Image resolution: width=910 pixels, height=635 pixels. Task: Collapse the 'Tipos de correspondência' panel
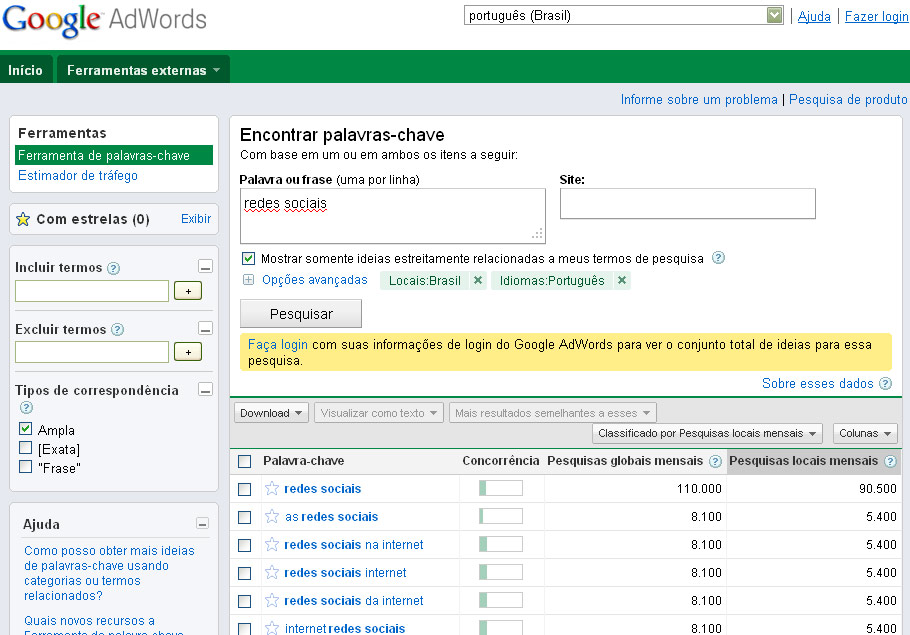205,390
